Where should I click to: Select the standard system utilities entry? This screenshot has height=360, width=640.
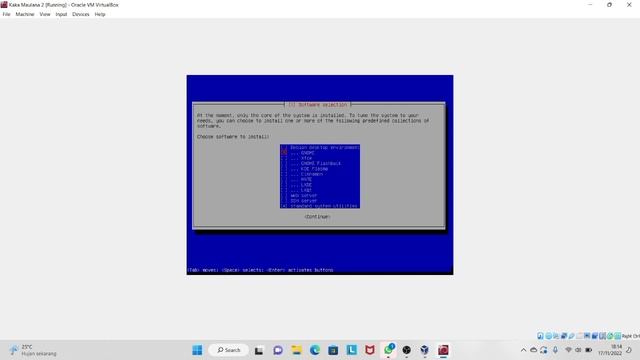coord(320,206)
